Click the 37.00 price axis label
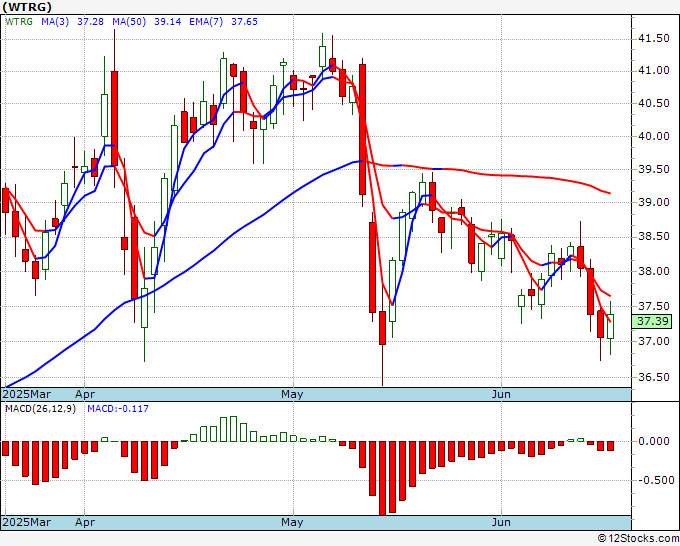Viewport: 680px width, 546px height. (654, 341)
